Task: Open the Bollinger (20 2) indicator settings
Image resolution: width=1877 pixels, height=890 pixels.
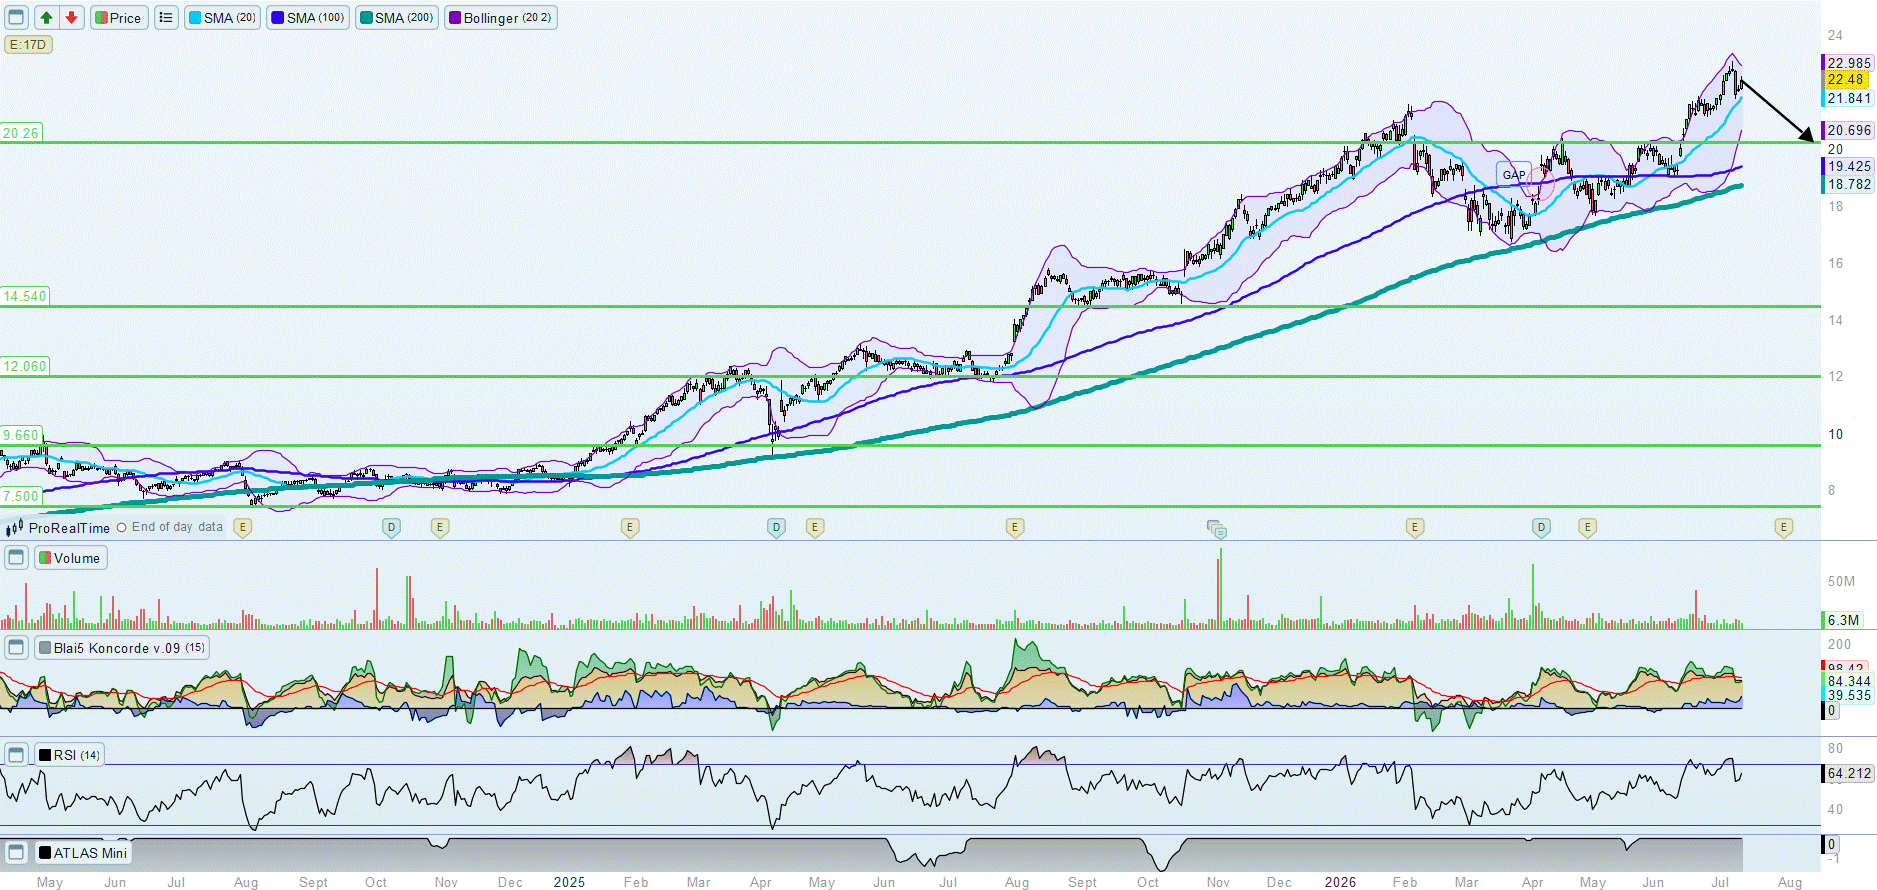Action: 500,17
